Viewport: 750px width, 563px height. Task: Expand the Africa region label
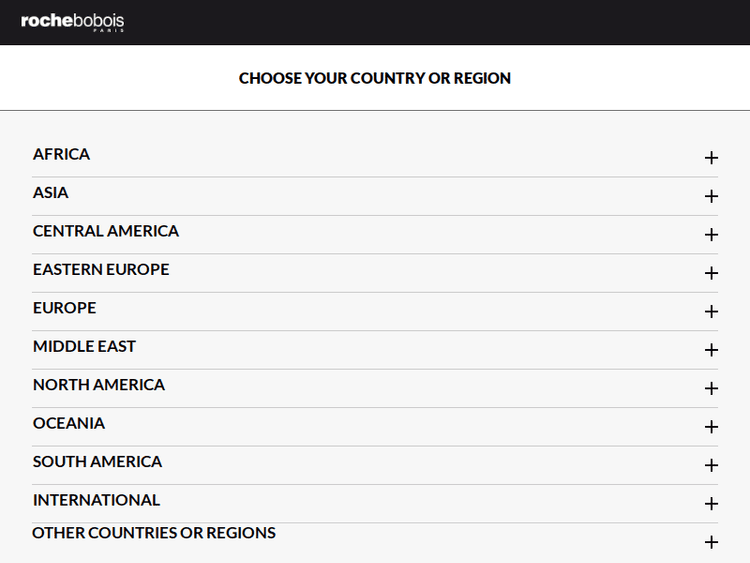pyautogui.click(x=62, y=154)
